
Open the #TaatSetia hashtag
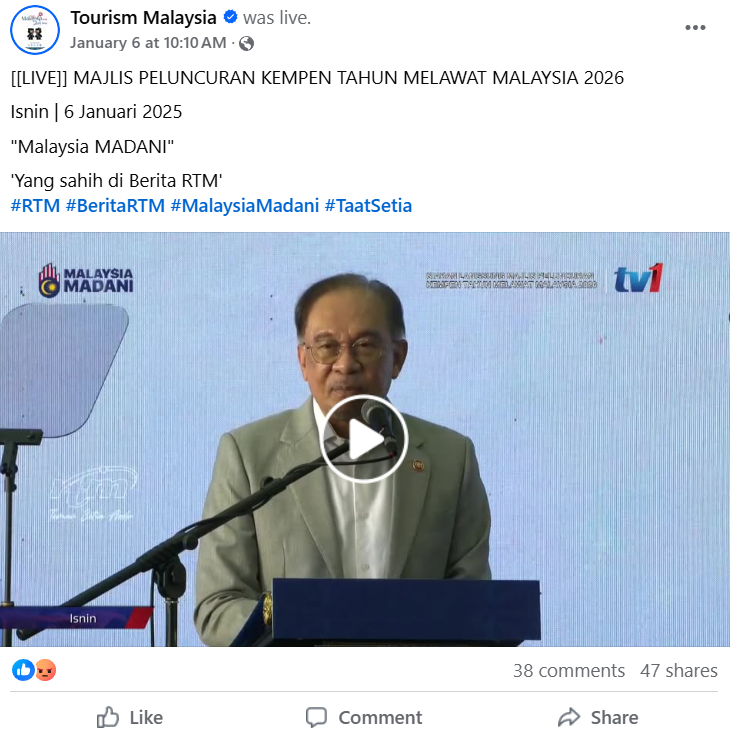click(x=368, y=206)
